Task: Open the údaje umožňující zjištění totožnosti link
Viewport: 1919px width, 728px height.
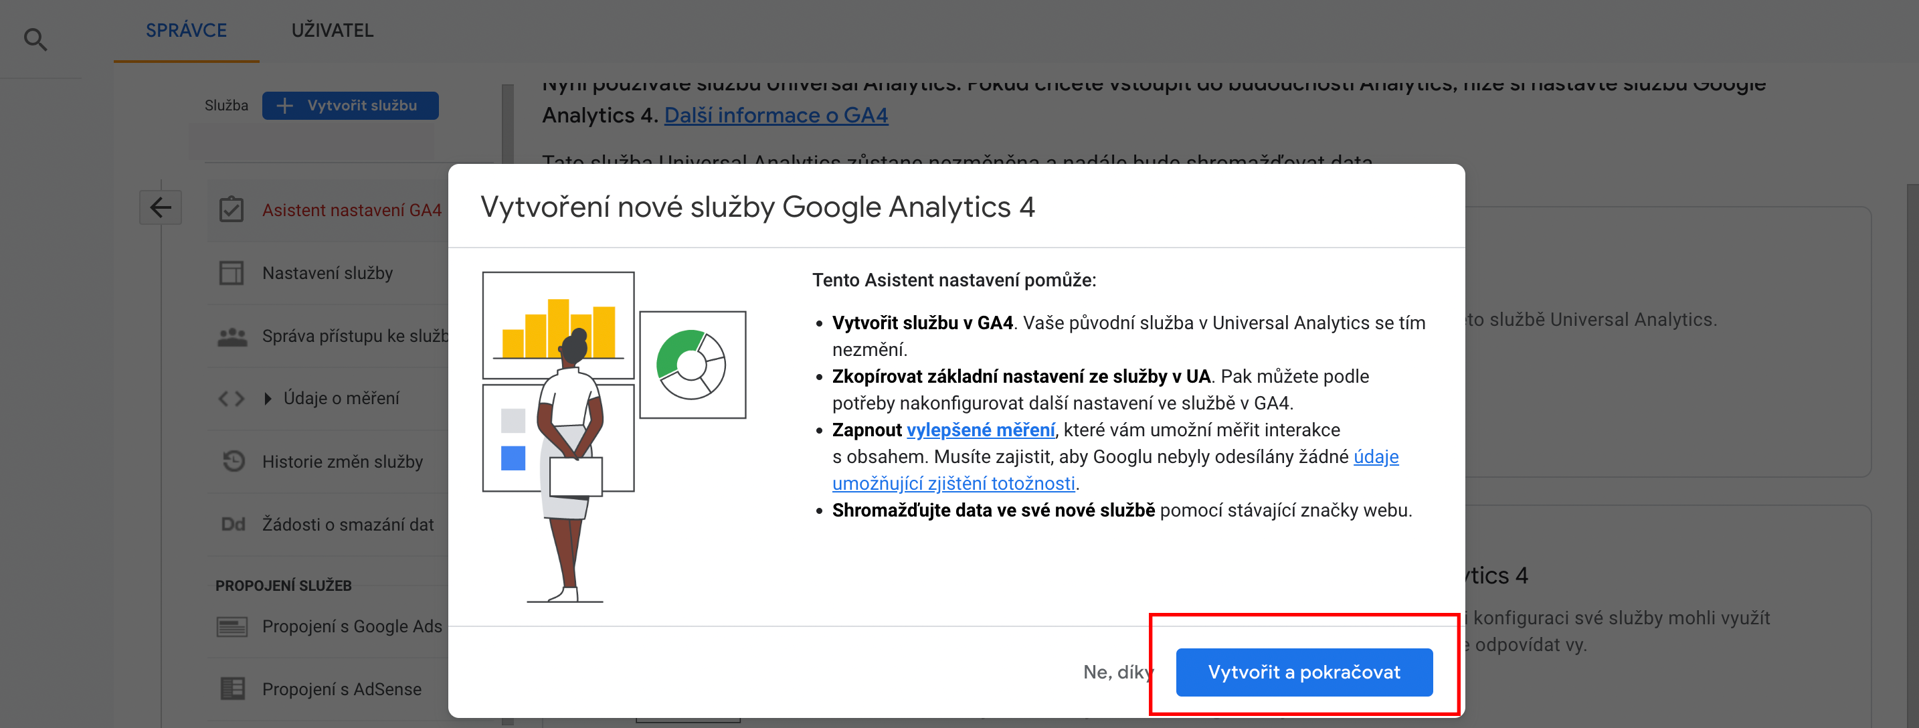Action: tap(1115, 470)
